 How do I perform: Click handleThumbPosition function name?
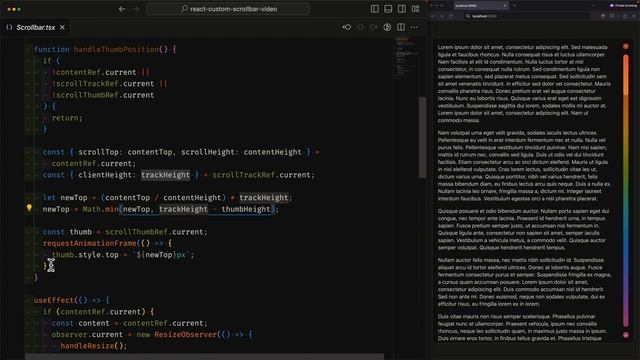[x=116, y=49]
